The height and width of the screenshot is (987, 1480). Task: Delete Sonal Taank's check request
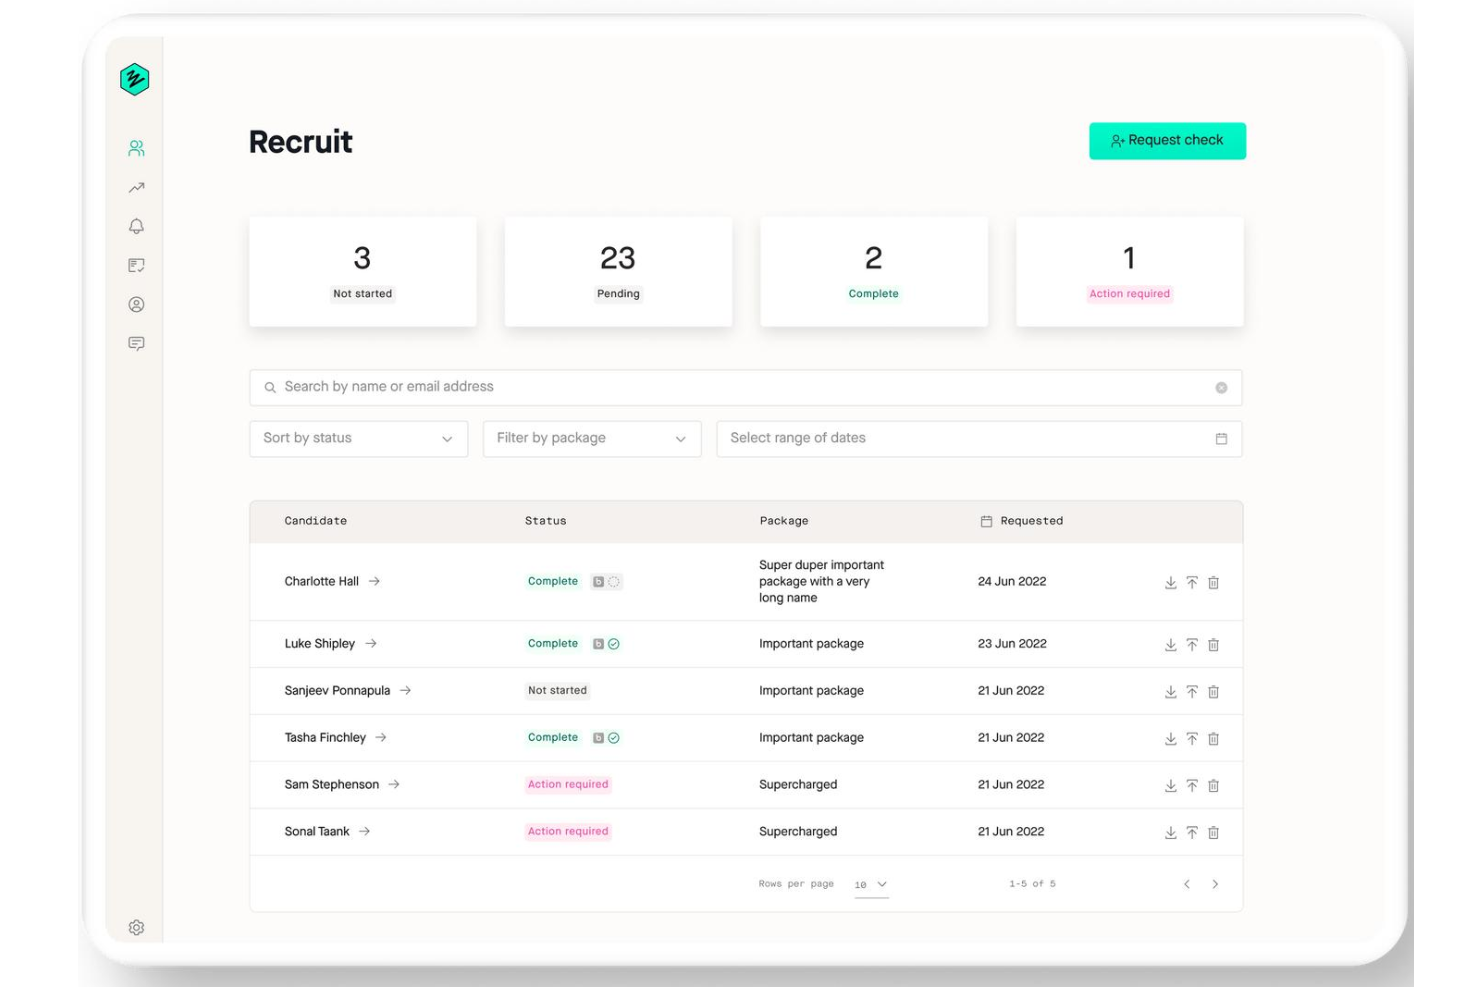pyautogui.click(x=1214, y=831)
